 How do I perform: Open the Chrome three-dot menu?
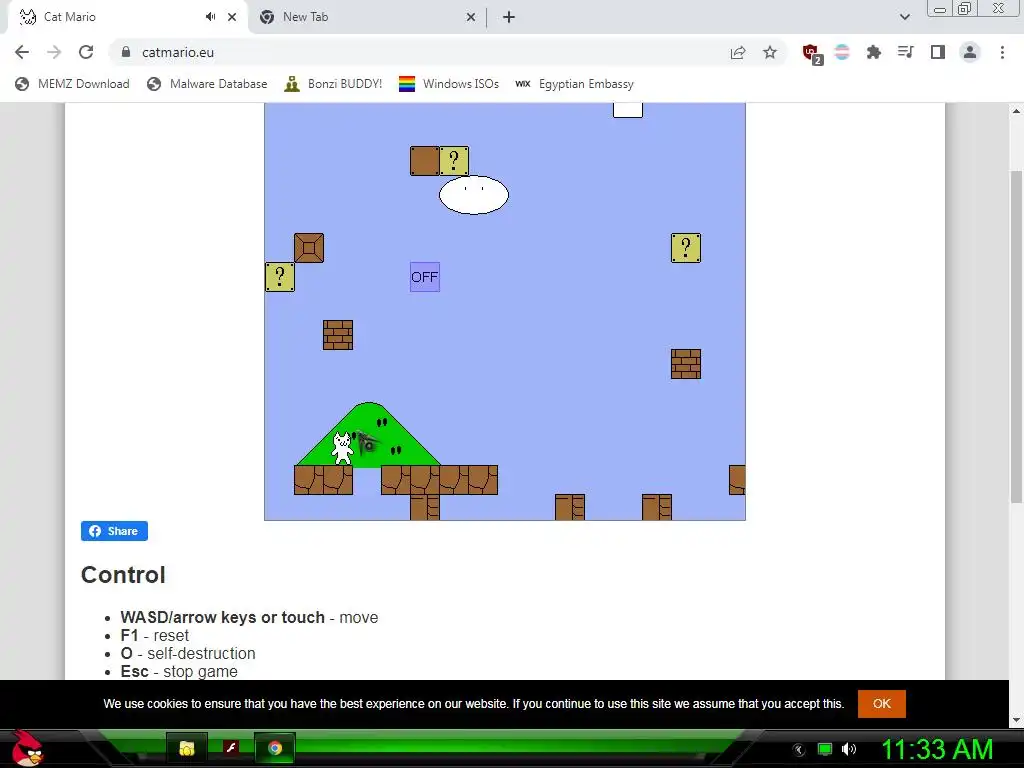1002,52
